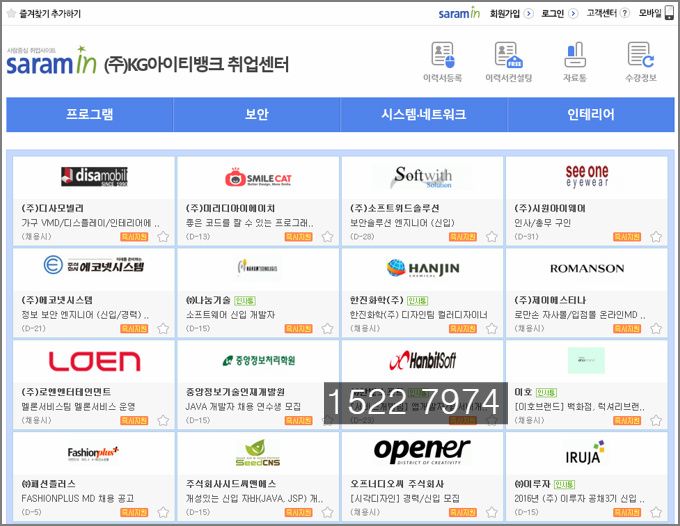This screenshot has height=526, width=680.
Task: Favorite the 오프너디오씨 job with its star
Action: point(491,513)
